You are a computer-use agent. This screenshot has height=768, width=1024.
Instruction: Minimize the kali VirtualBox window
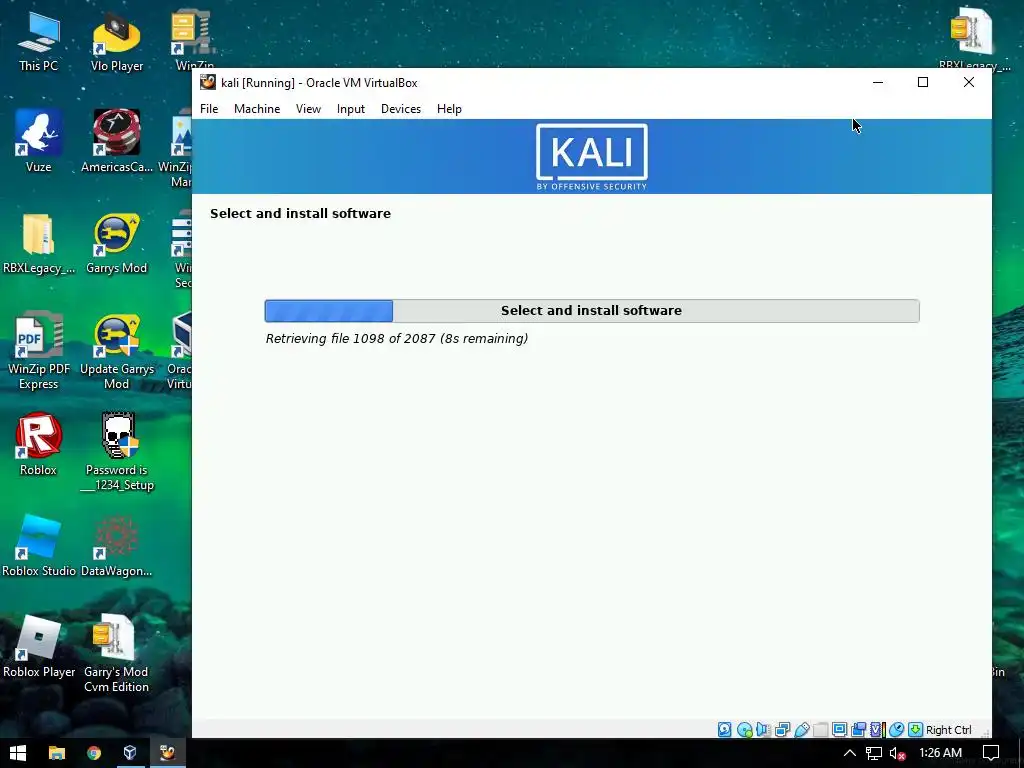[x=878, y=82]
